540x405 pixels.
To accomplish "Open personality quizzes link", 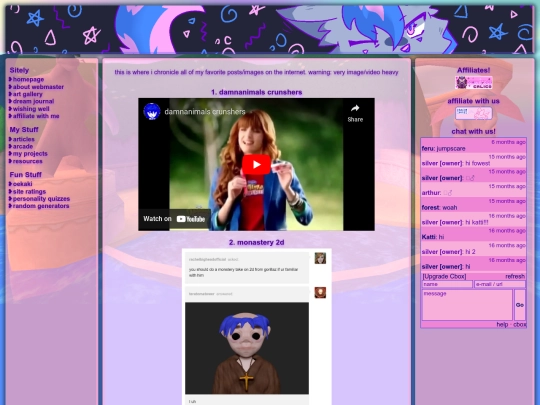I will (x=41, y=199).
